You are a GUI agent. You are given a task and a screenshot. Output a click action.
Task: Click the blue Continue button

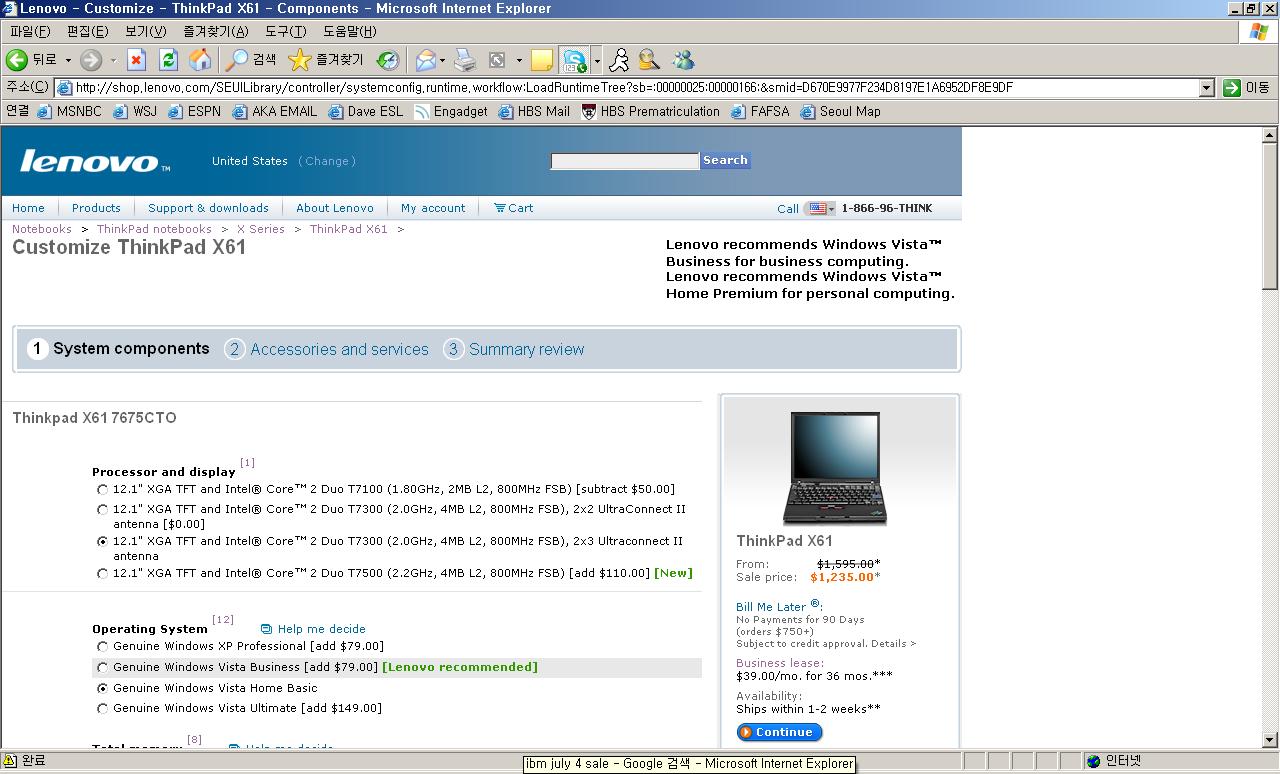780,732
